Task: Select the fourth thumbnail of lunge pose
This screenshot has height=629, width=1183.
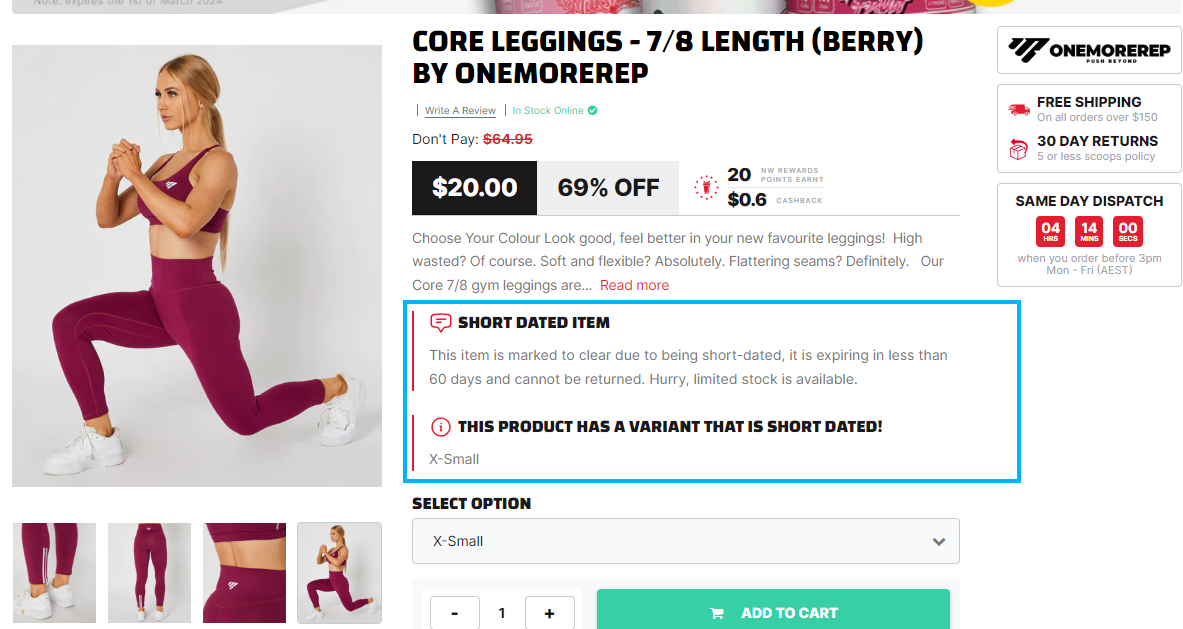Action: 339,573
